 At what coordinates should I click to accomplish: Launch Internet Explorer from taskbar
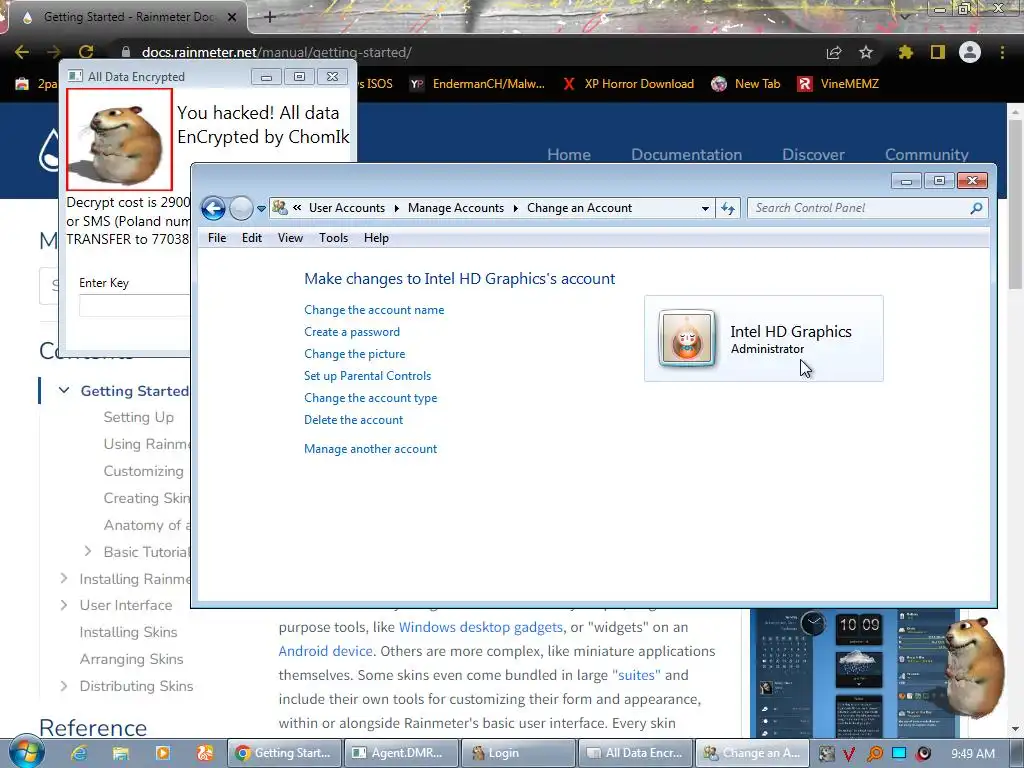coord(79,753)
